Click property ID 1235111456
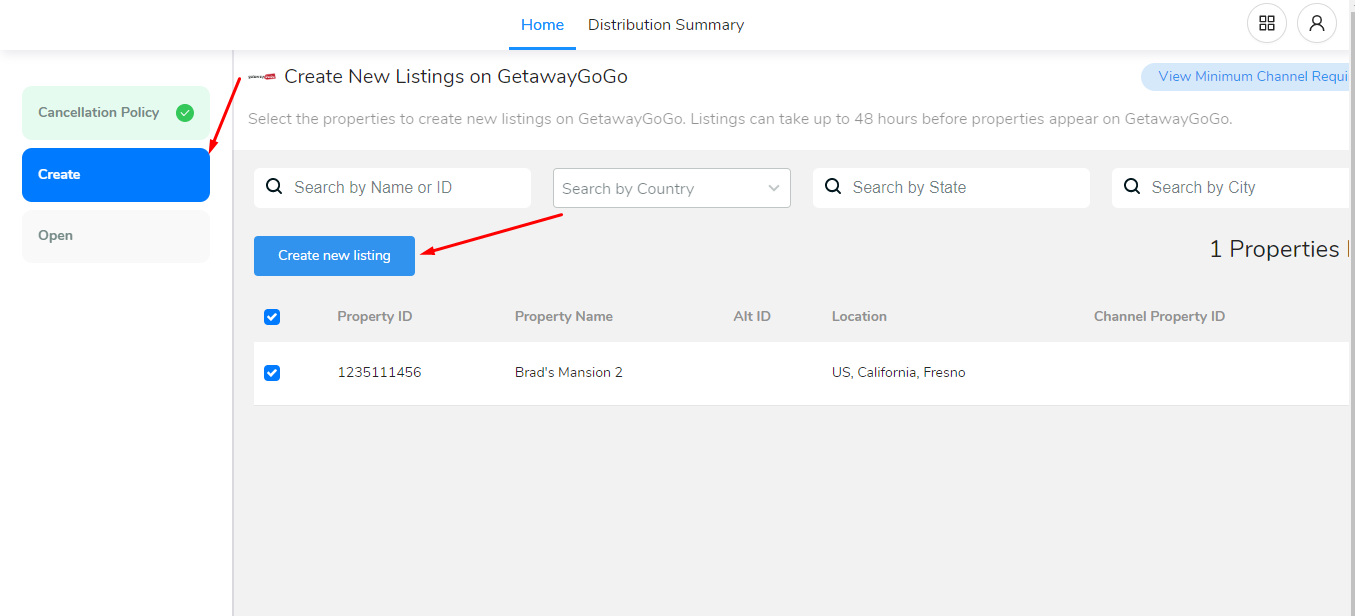Screen dimensions: 1355x616 [x=379, y=373]
